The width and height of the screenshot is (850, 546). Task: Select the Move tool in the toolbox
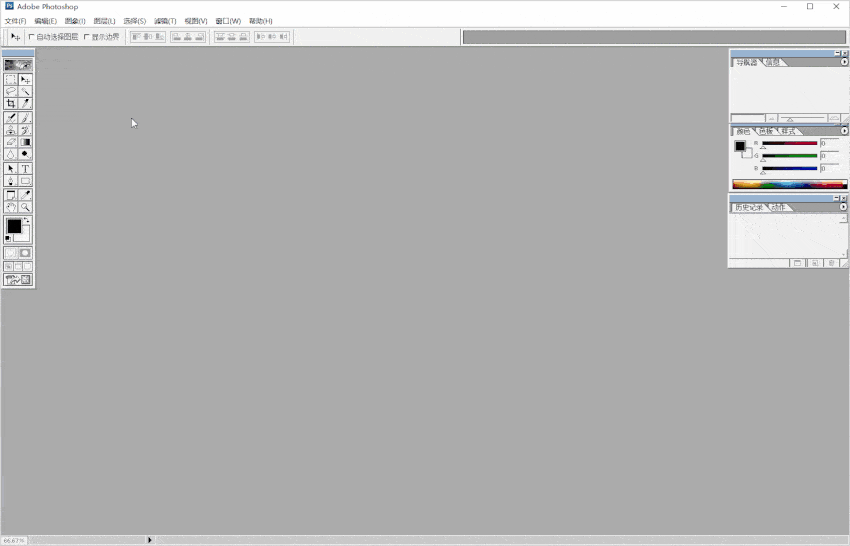point(25,80)
